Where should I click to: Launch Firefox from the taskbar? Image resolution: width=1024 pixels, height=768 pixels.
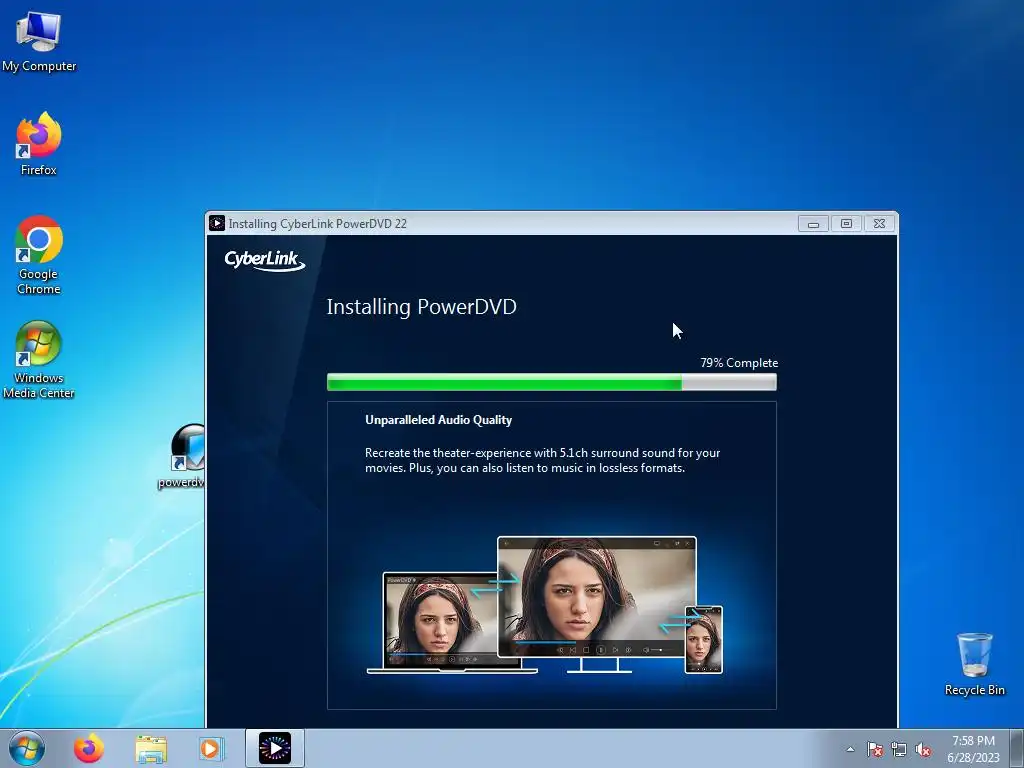89,748
